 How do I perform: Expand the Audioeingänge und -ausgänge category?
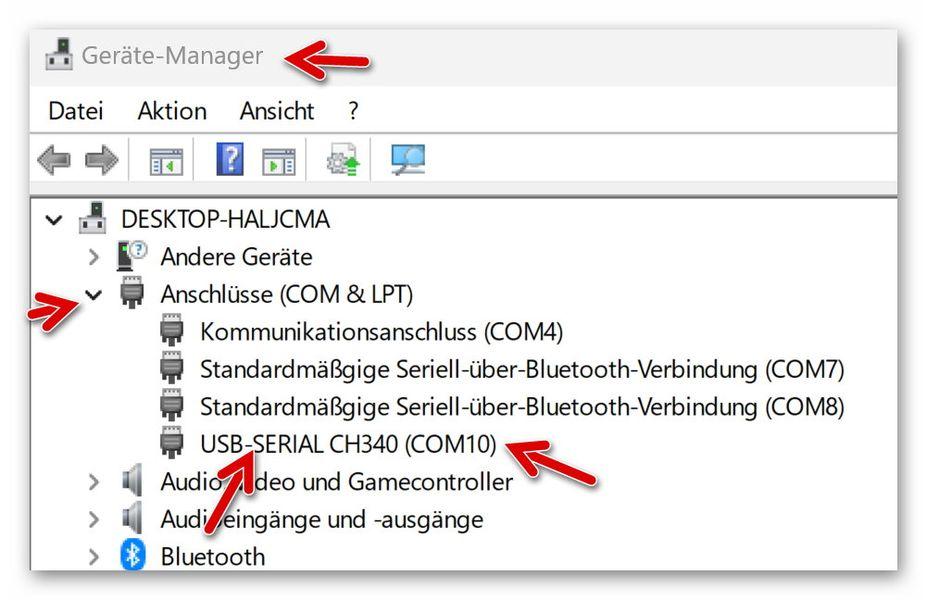click(94, 519)
